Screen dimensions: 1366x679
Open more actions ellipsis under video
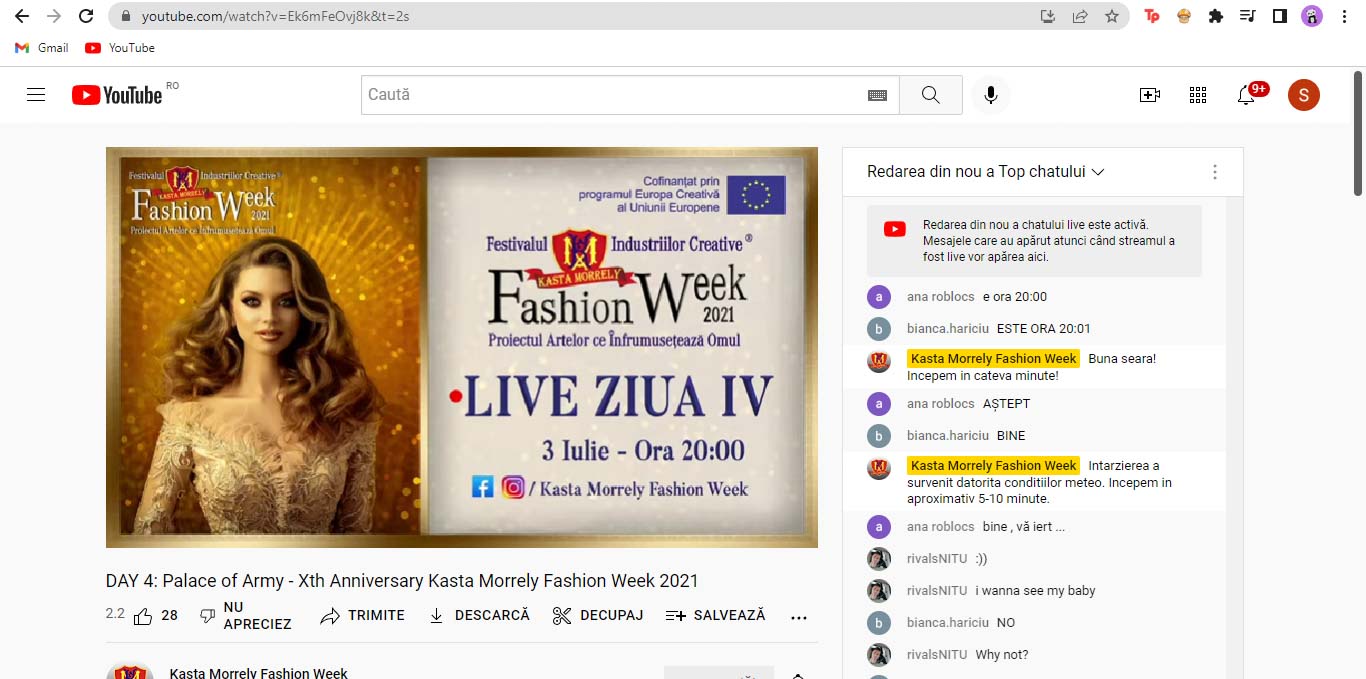pyautogui.click(x=798, y=617)
